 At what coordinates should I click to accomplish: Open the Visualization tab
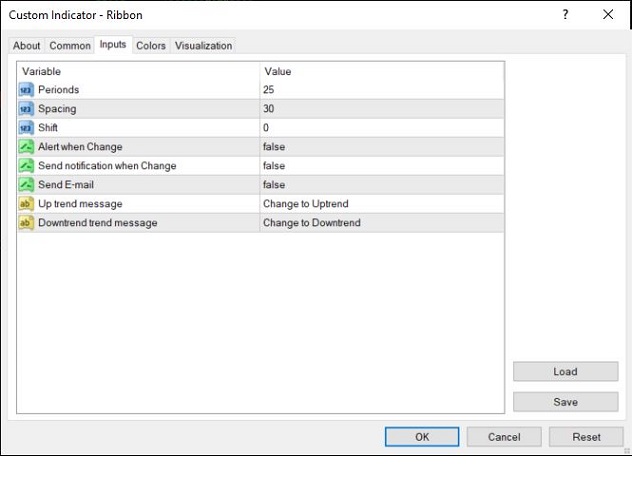click(203, 46)
